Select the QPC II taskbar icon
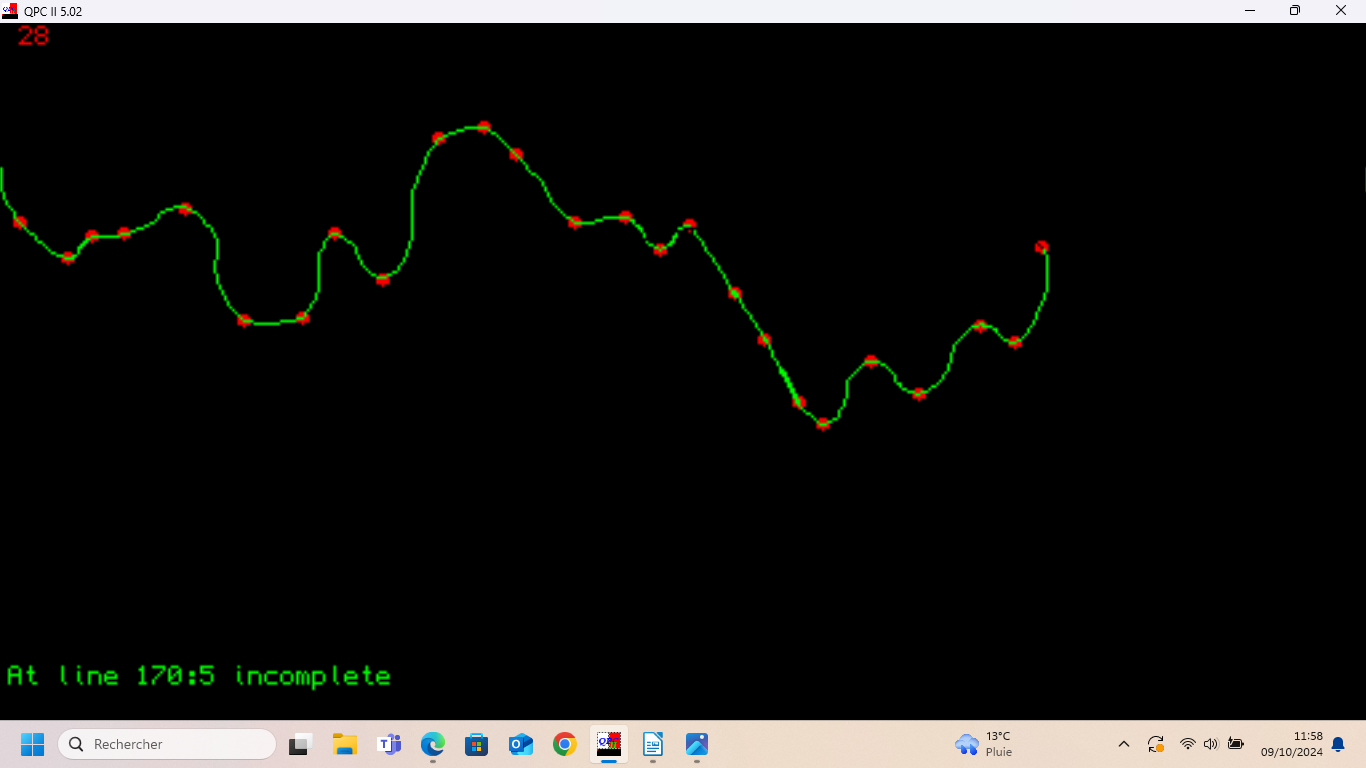Image resolution: width=1366 pixels, height=768 pixels. pyautogui.click(x=609, y=744)
